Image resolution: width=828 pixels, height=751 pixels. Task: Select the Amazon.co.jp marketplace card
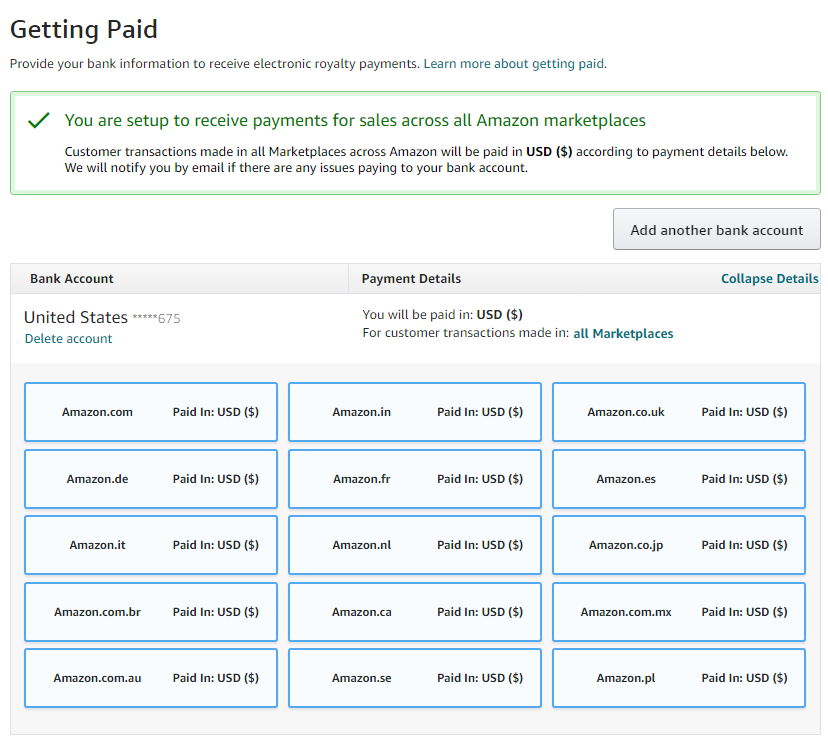coord(679,545)
